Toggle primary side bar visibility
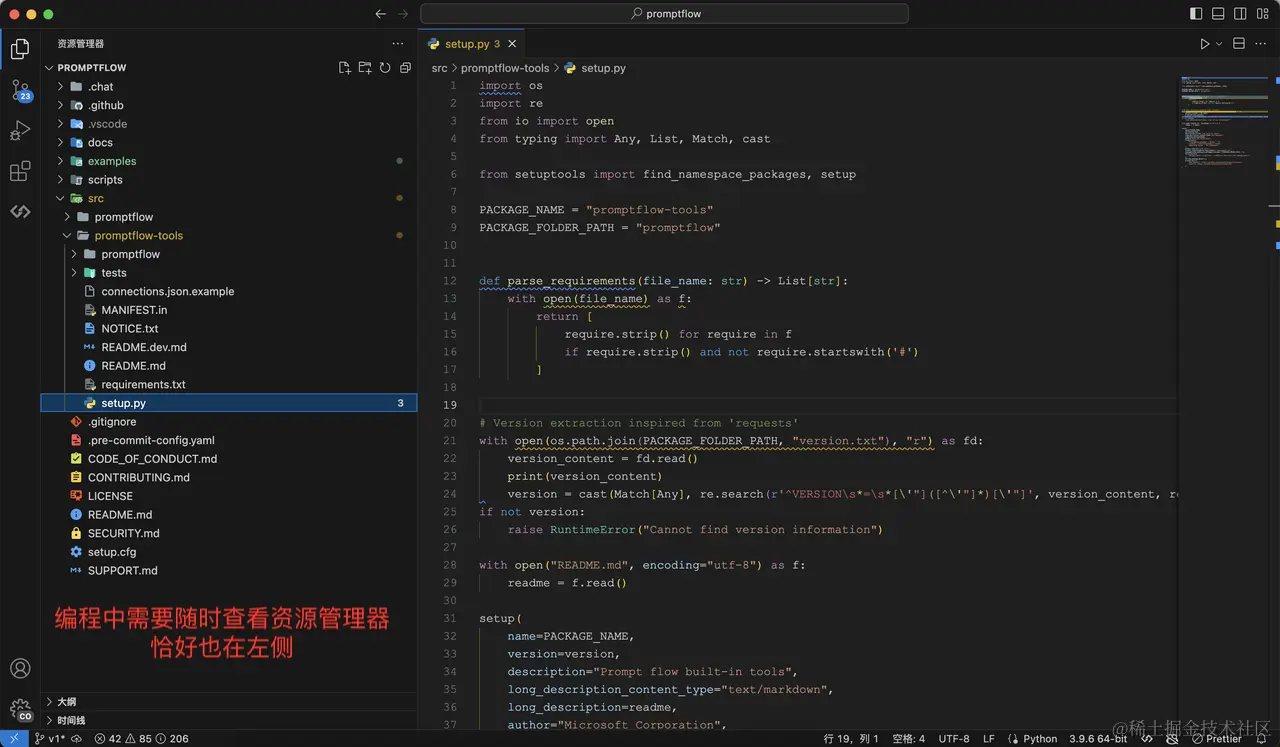Screen dimensions: 1280x747 coord(1196,14)
